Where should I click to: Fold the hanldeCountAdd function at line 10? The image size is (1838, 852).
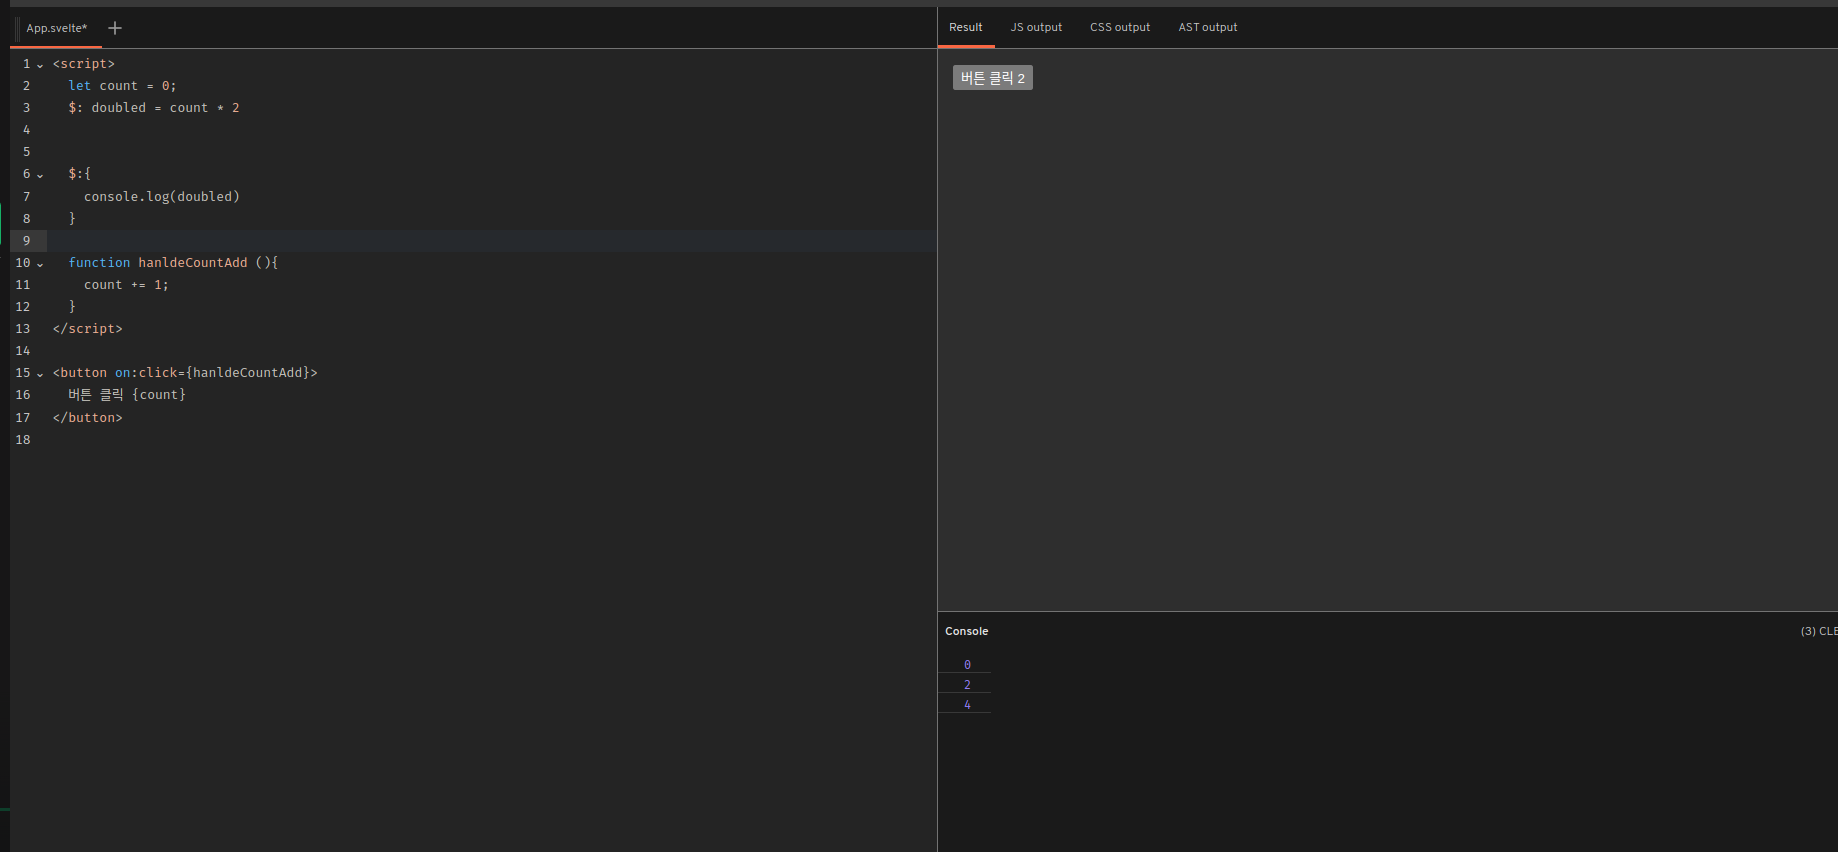click(x=40, y=264)
